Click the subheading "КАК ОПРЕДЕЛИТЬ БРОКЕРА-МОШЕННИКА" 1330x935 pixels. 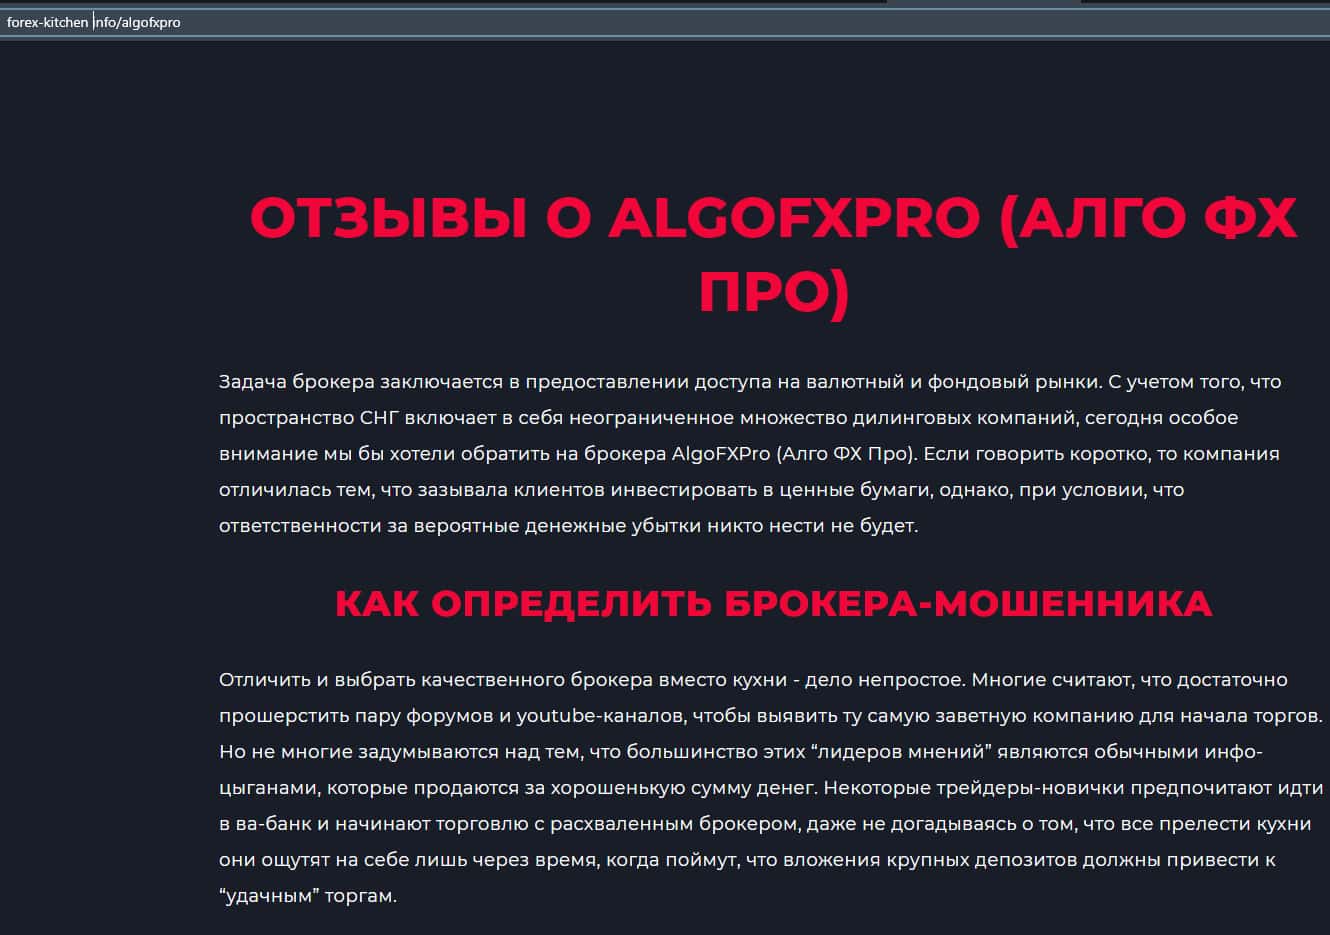[773, 604]
